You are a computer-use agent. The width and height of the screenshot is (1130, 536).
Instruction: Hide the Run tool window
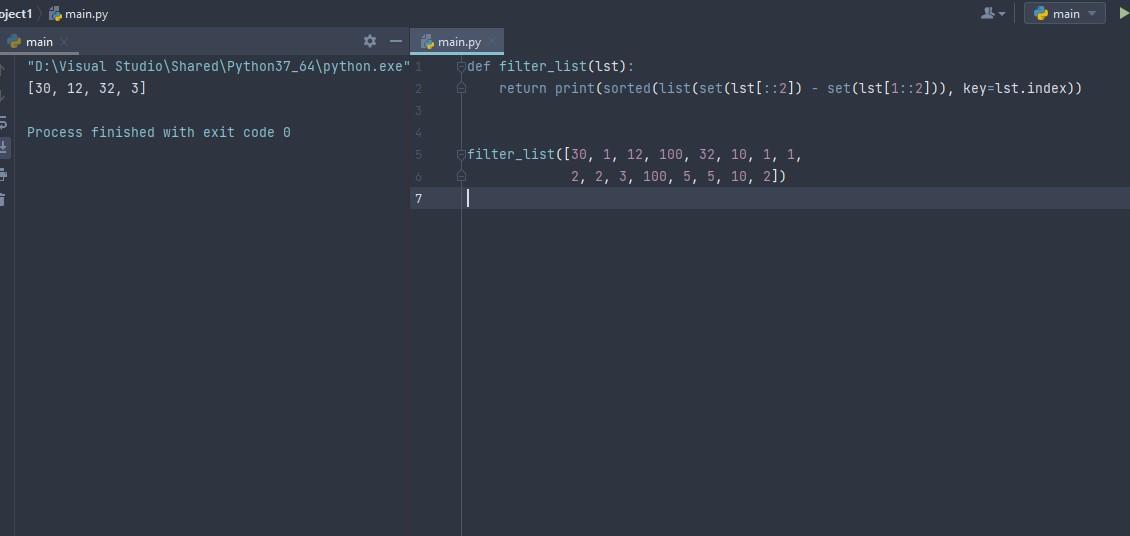(396, 41)
